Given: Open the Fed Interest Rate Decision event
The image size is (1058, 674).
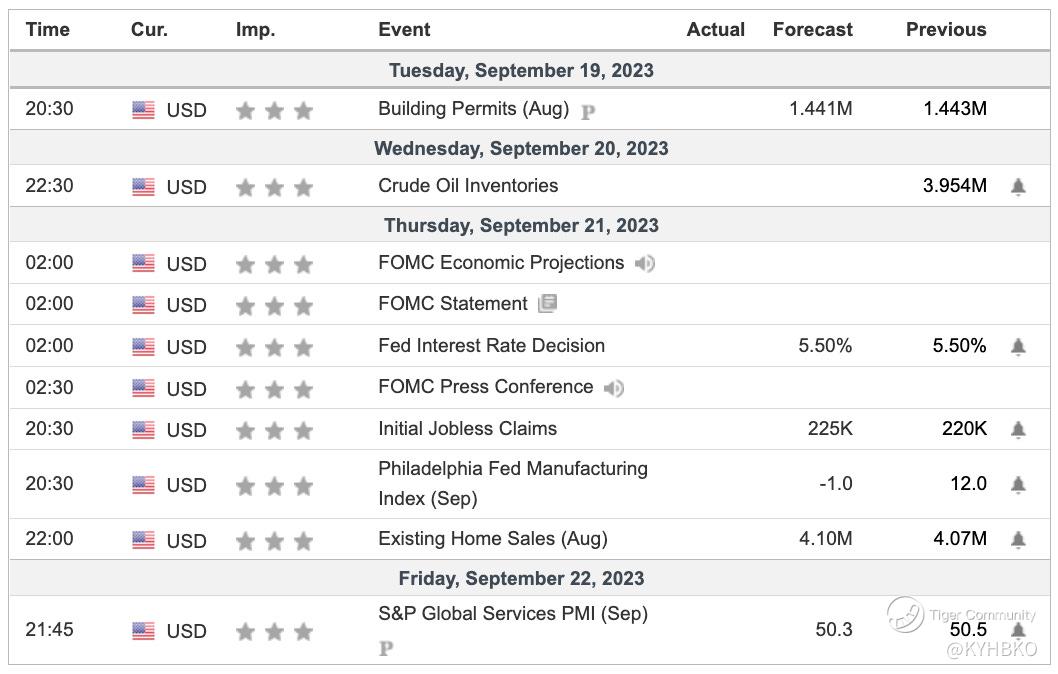Looking at the screenshot, I should point(491,346).
